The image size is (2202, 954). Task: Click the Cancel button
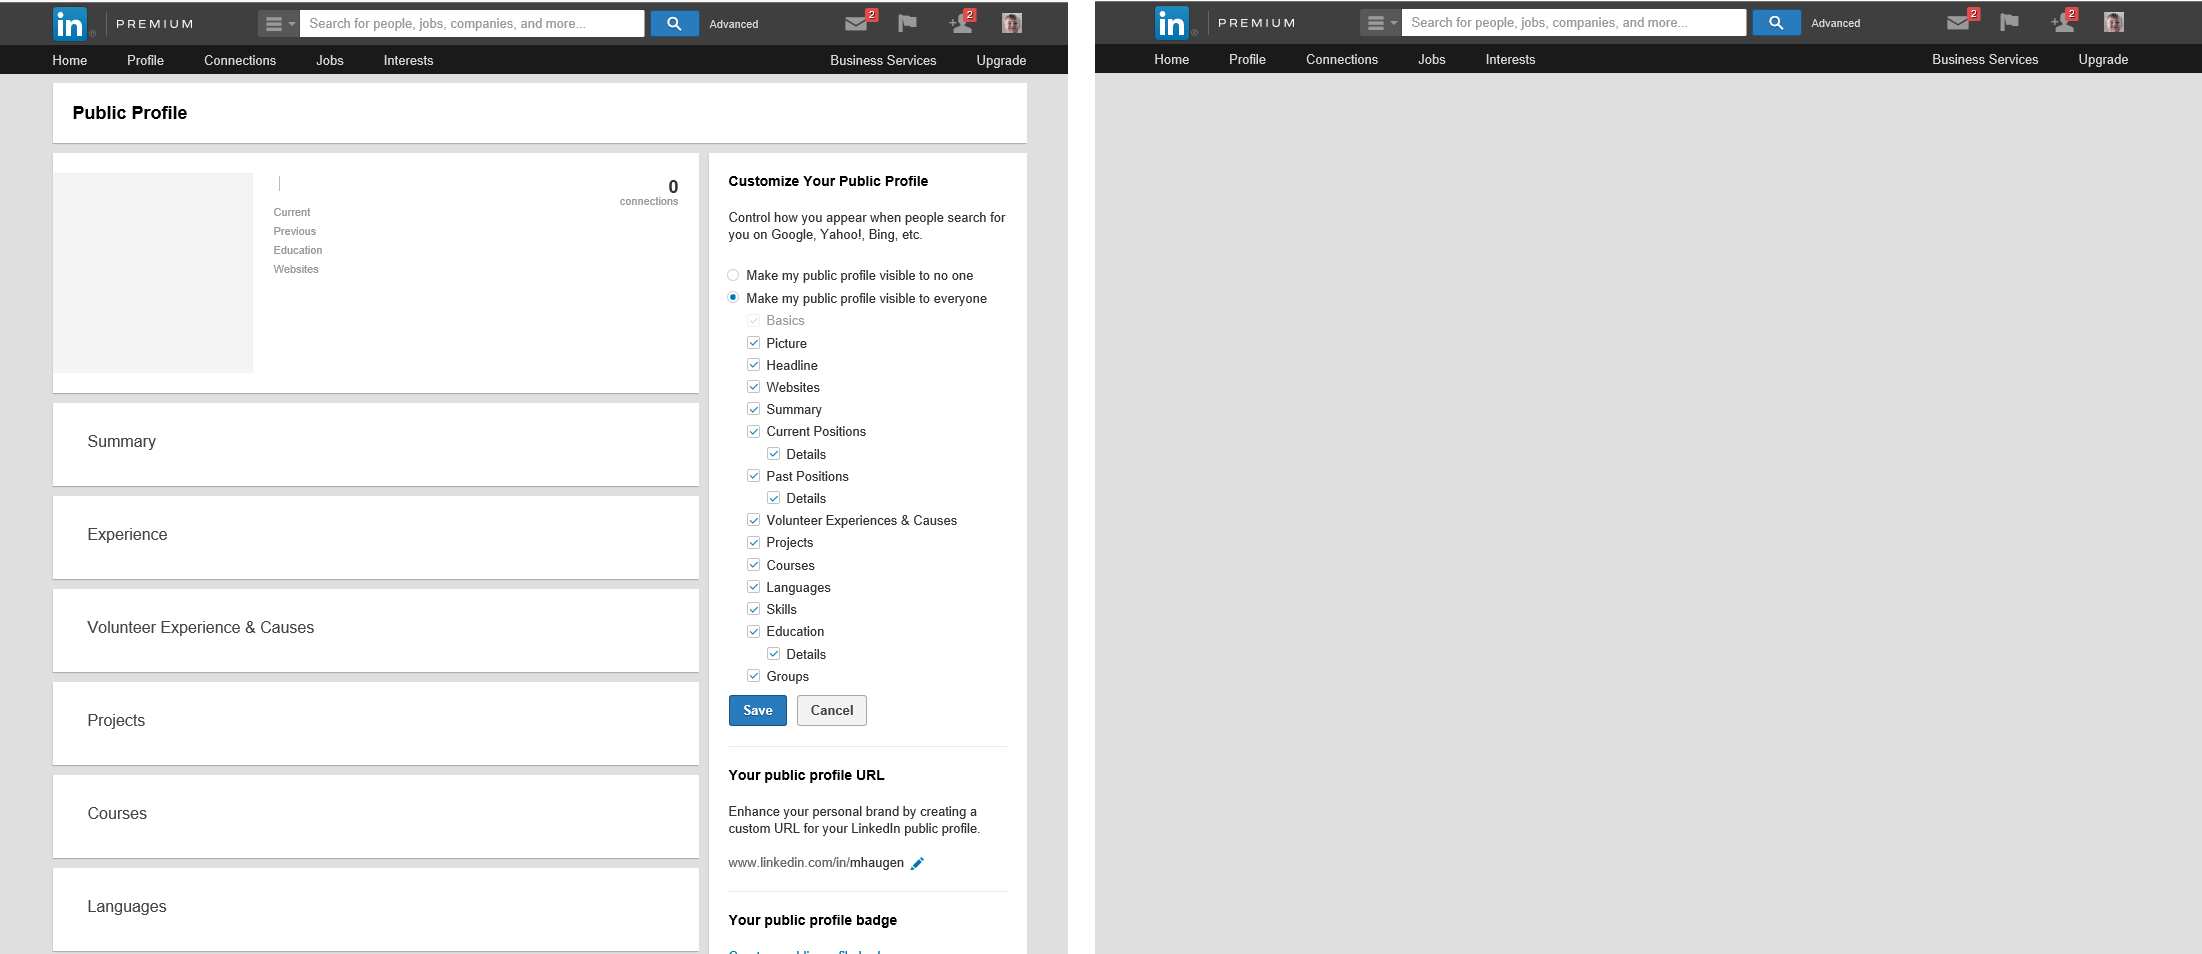click(832, 711)
